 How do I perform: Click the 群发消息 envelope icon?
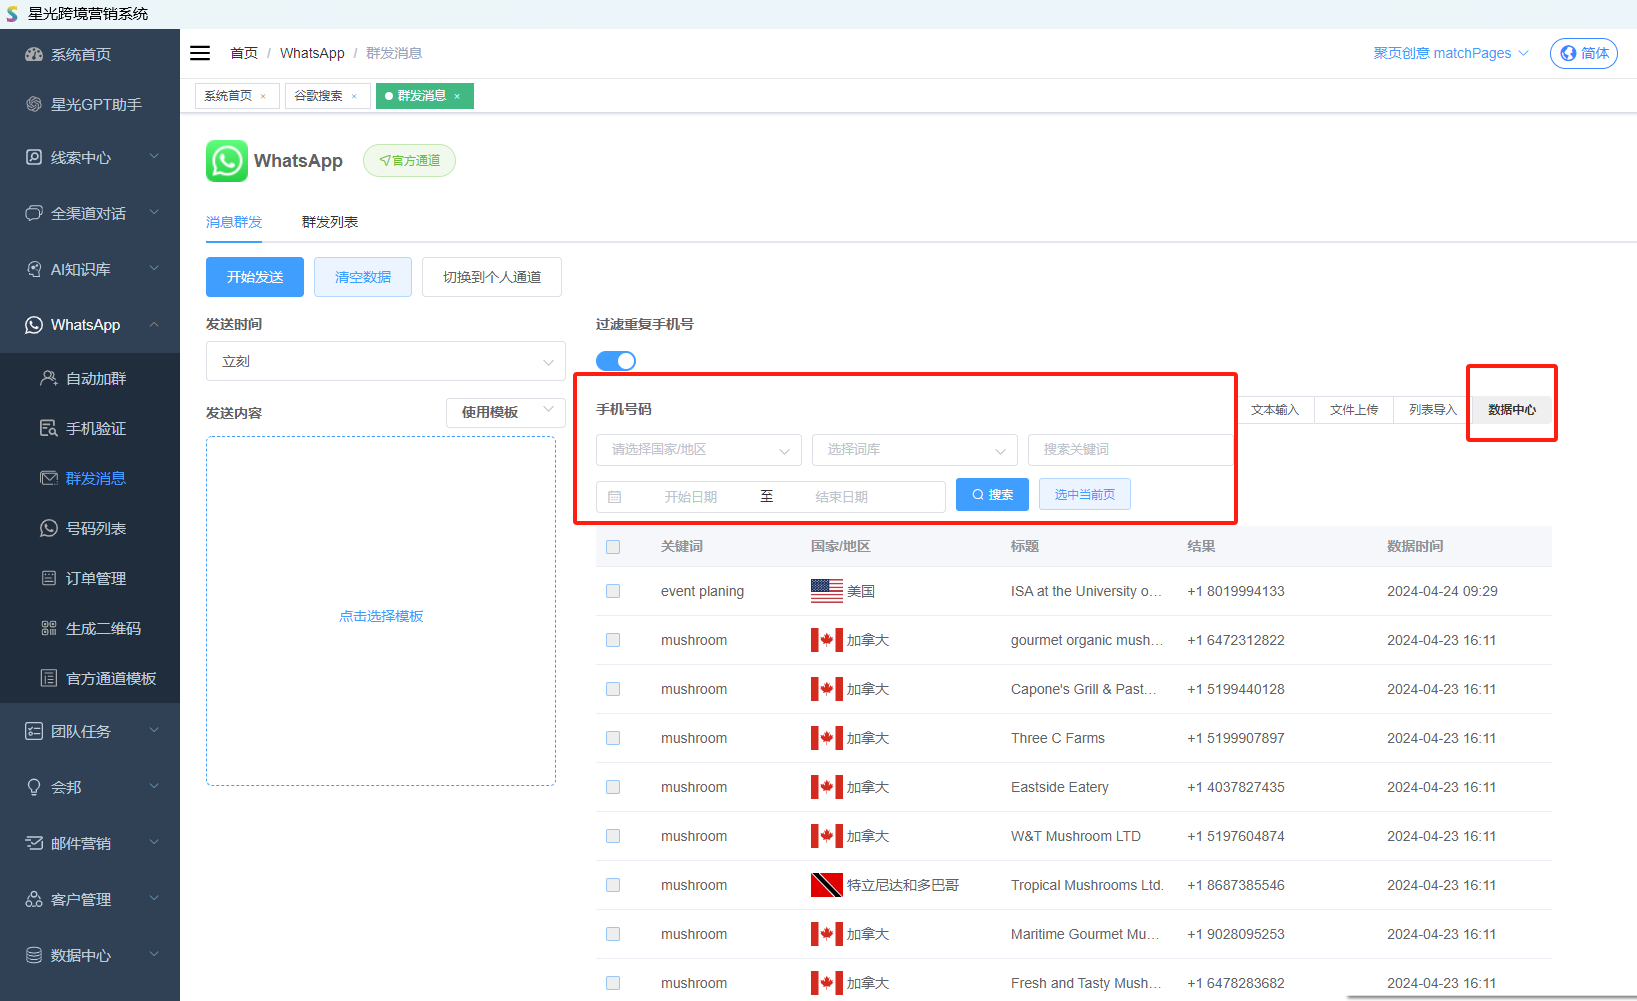coord(49,478)
